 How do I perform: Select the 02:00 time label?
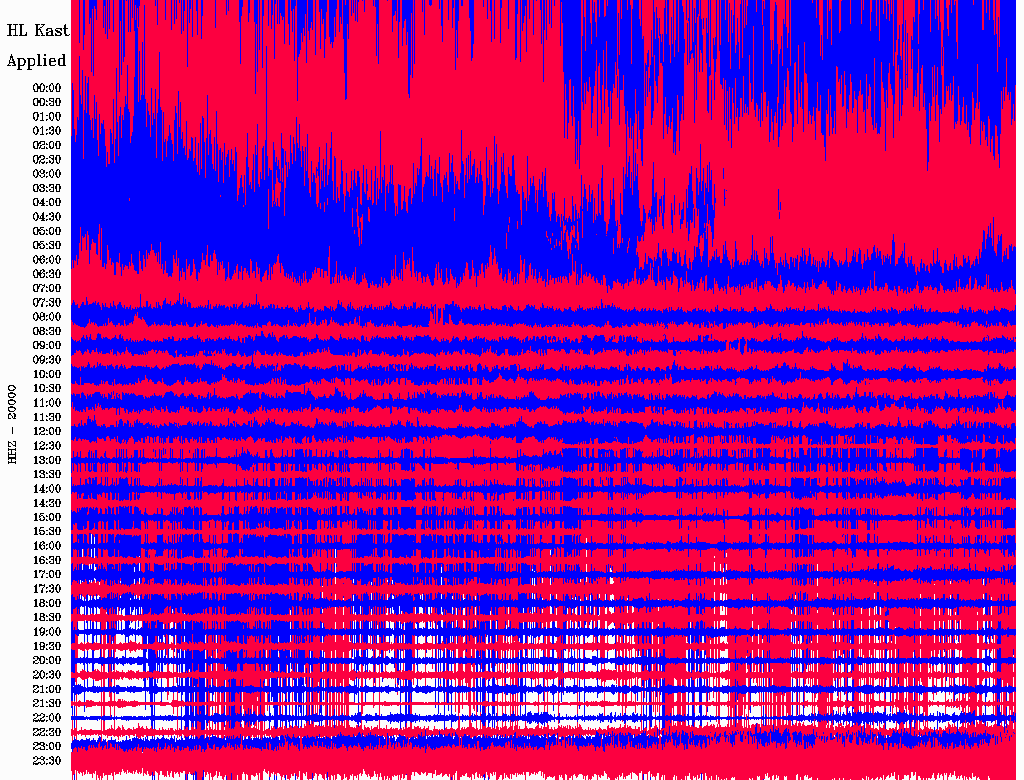47,145
